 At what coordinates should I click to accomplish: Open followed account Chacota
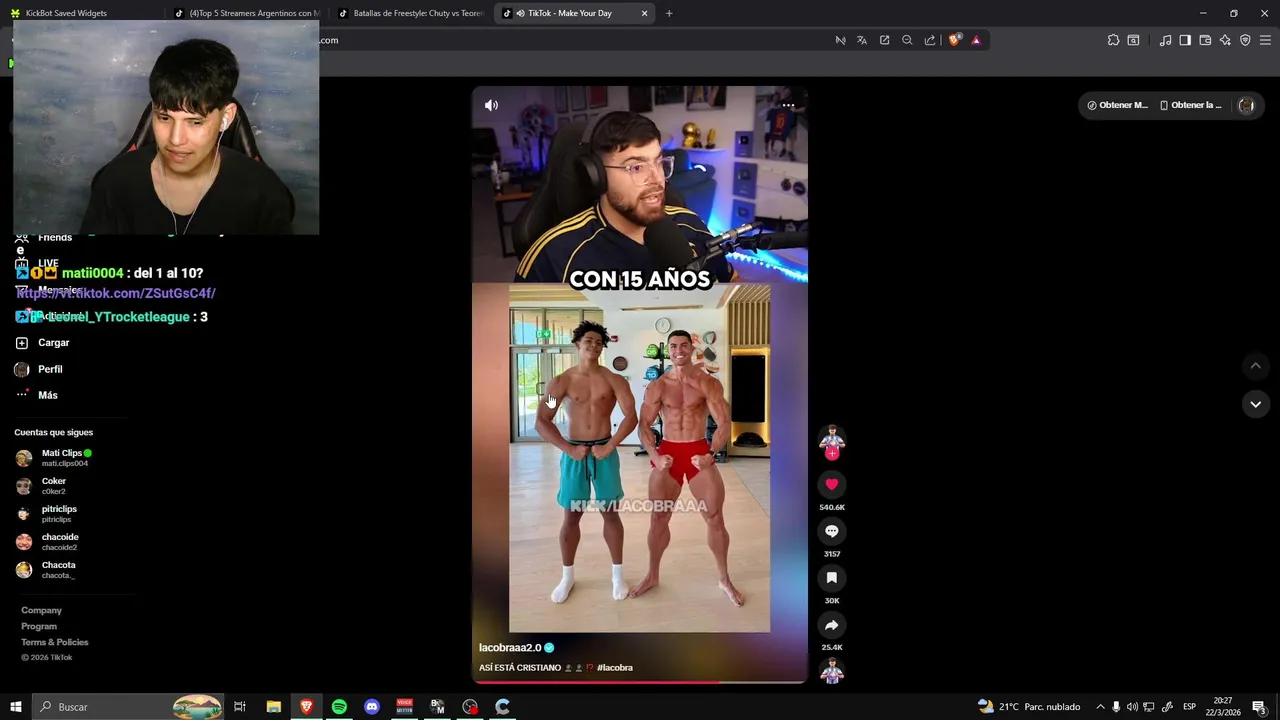click(46, 570)
